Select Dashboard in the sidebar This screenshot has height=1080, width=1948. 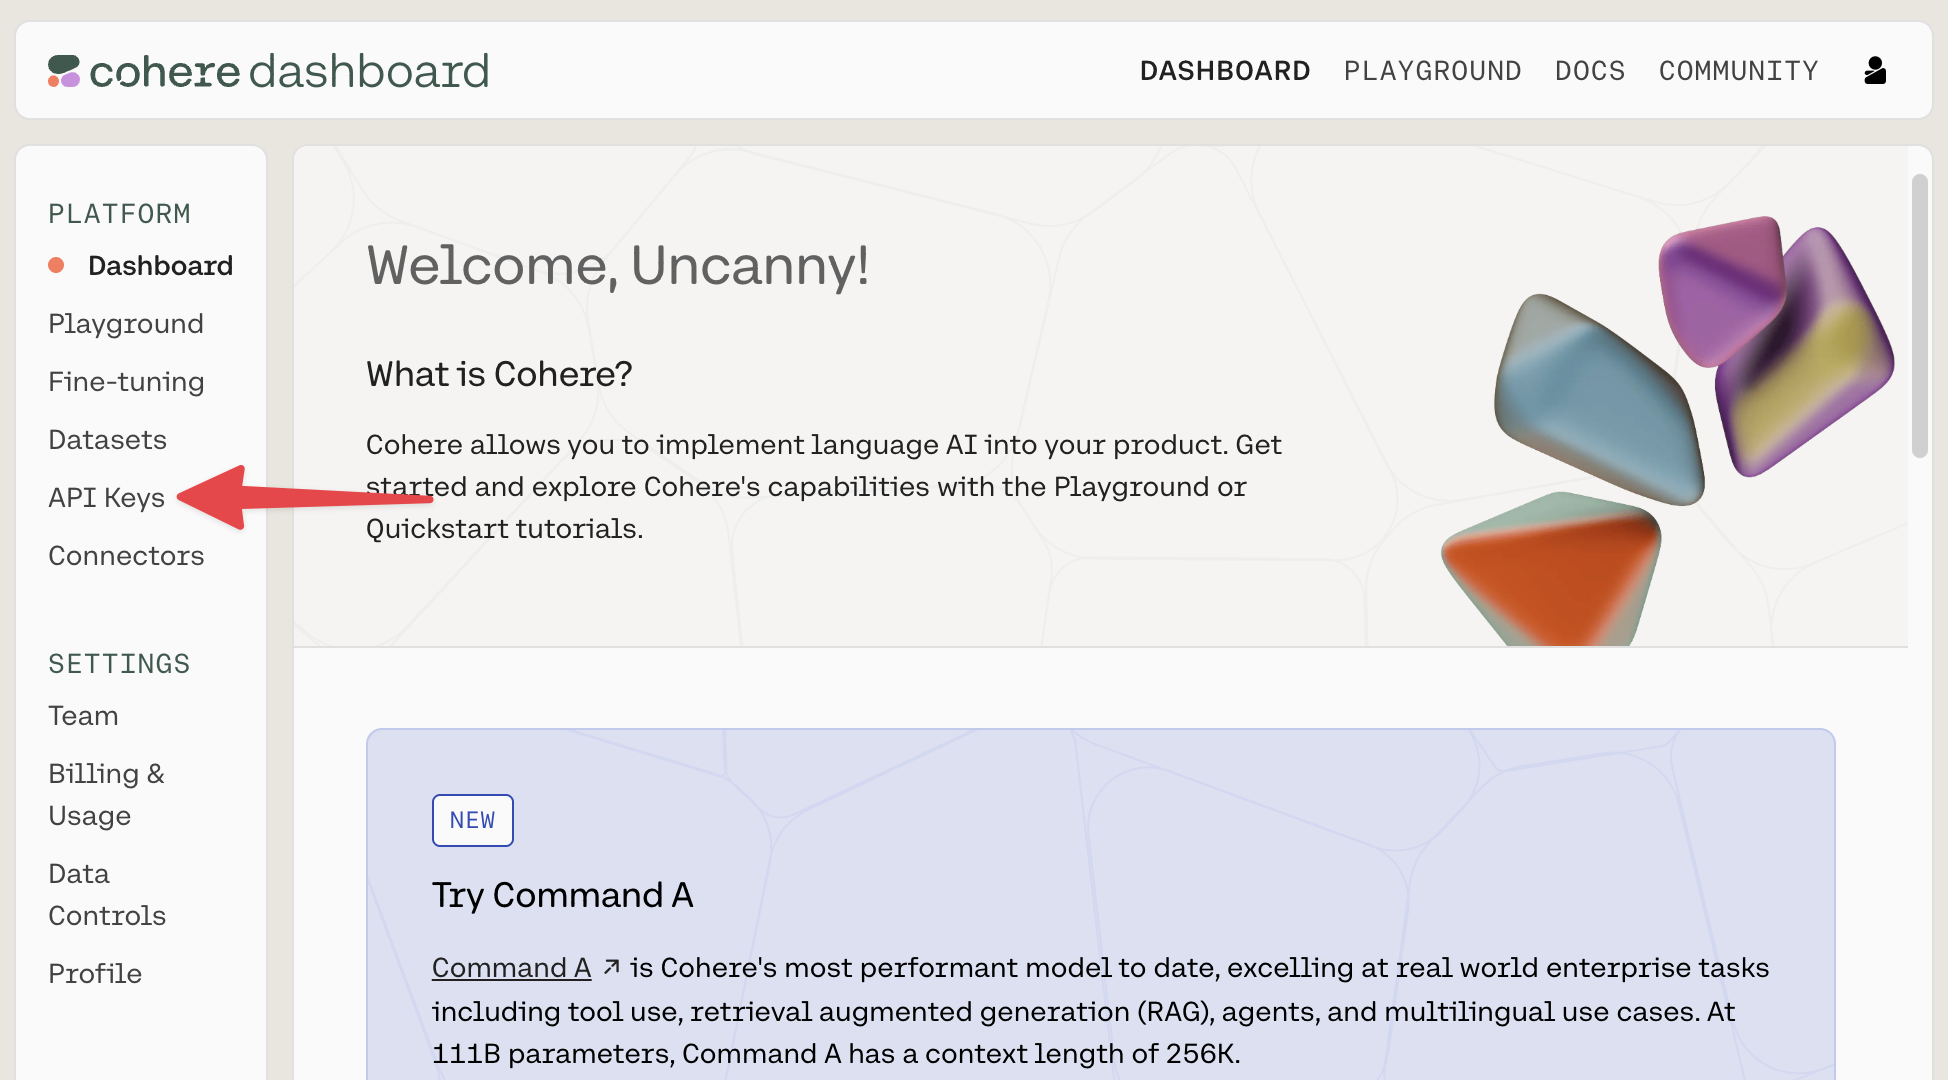click(160, 265)
